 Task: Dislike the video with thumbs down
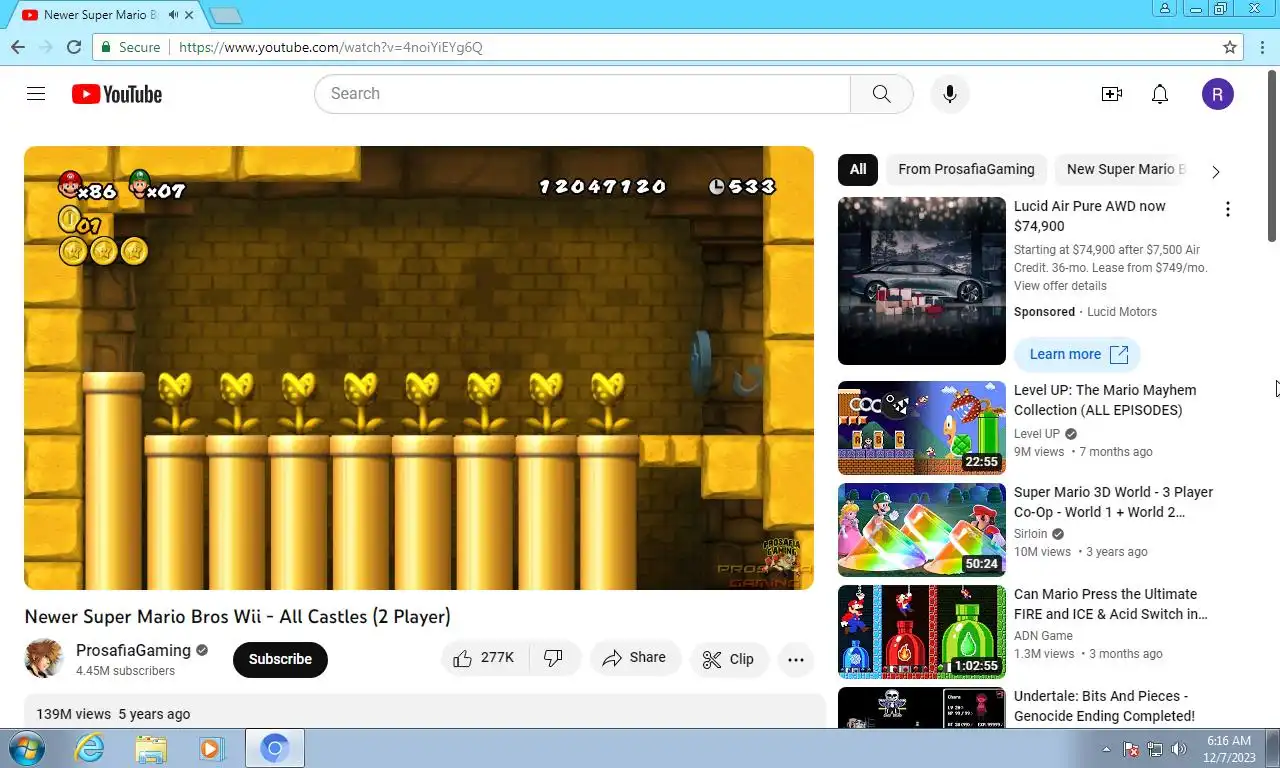point(554,658)
